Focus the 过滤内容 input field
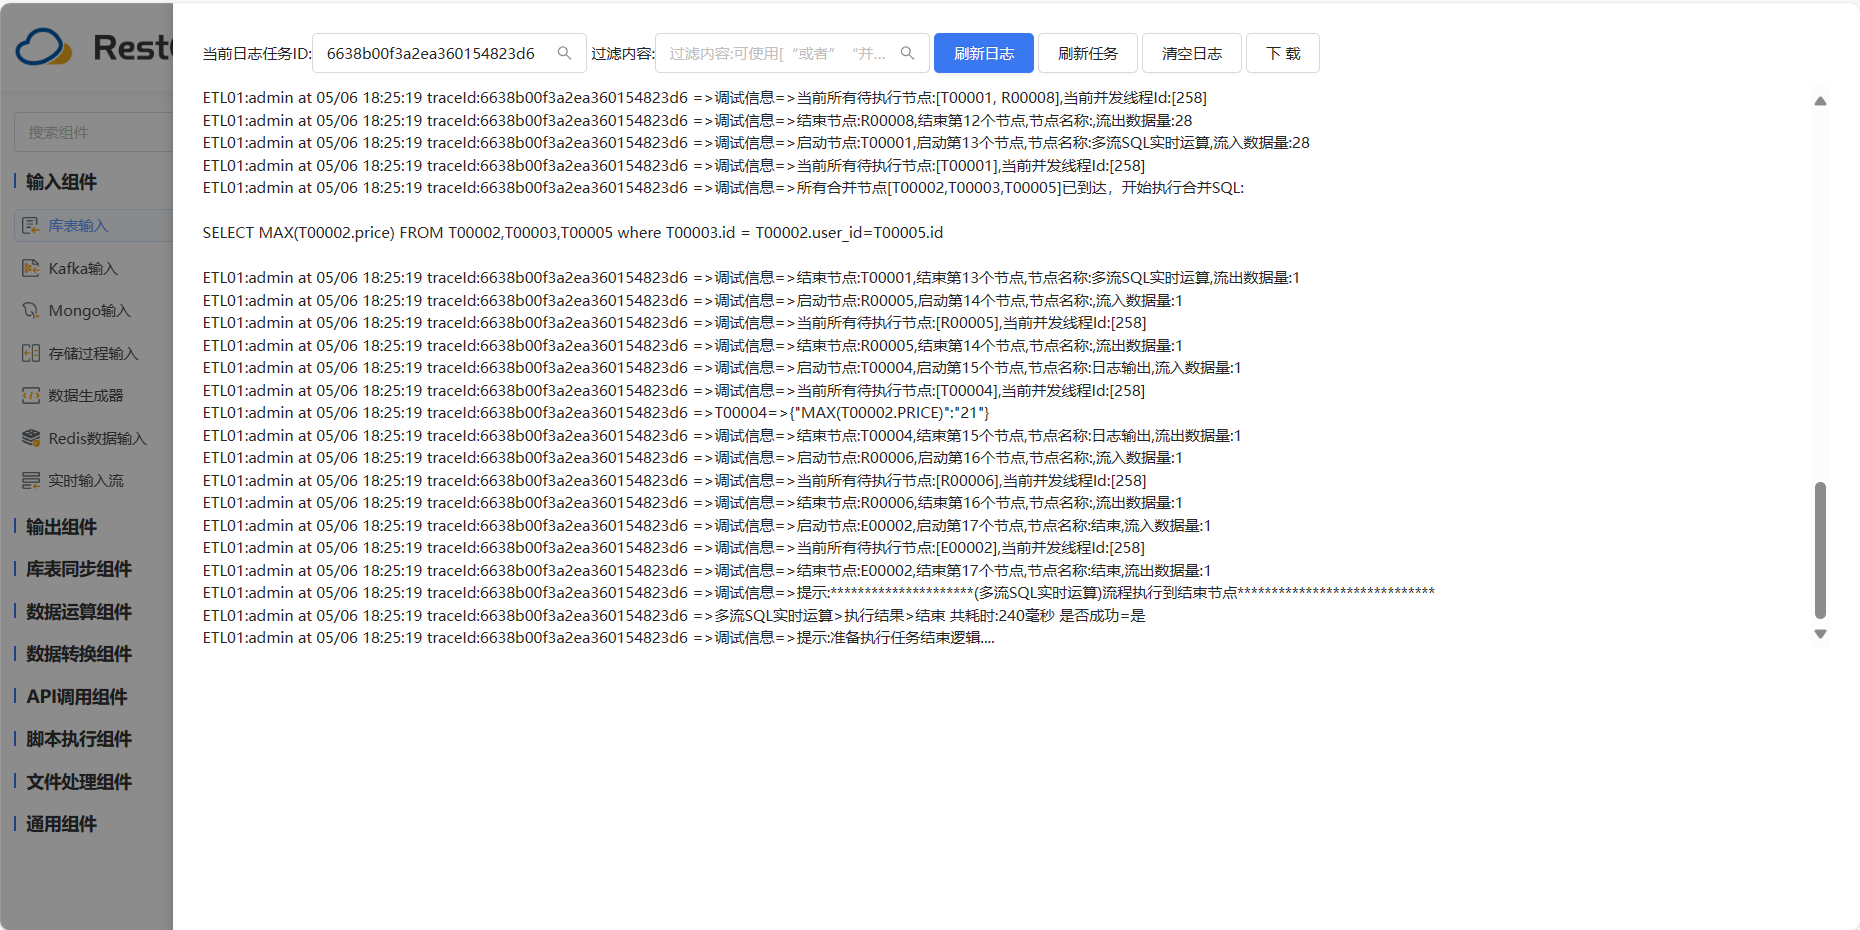The height and width of the screenshot is (930, 1860). tap(792, 53)
